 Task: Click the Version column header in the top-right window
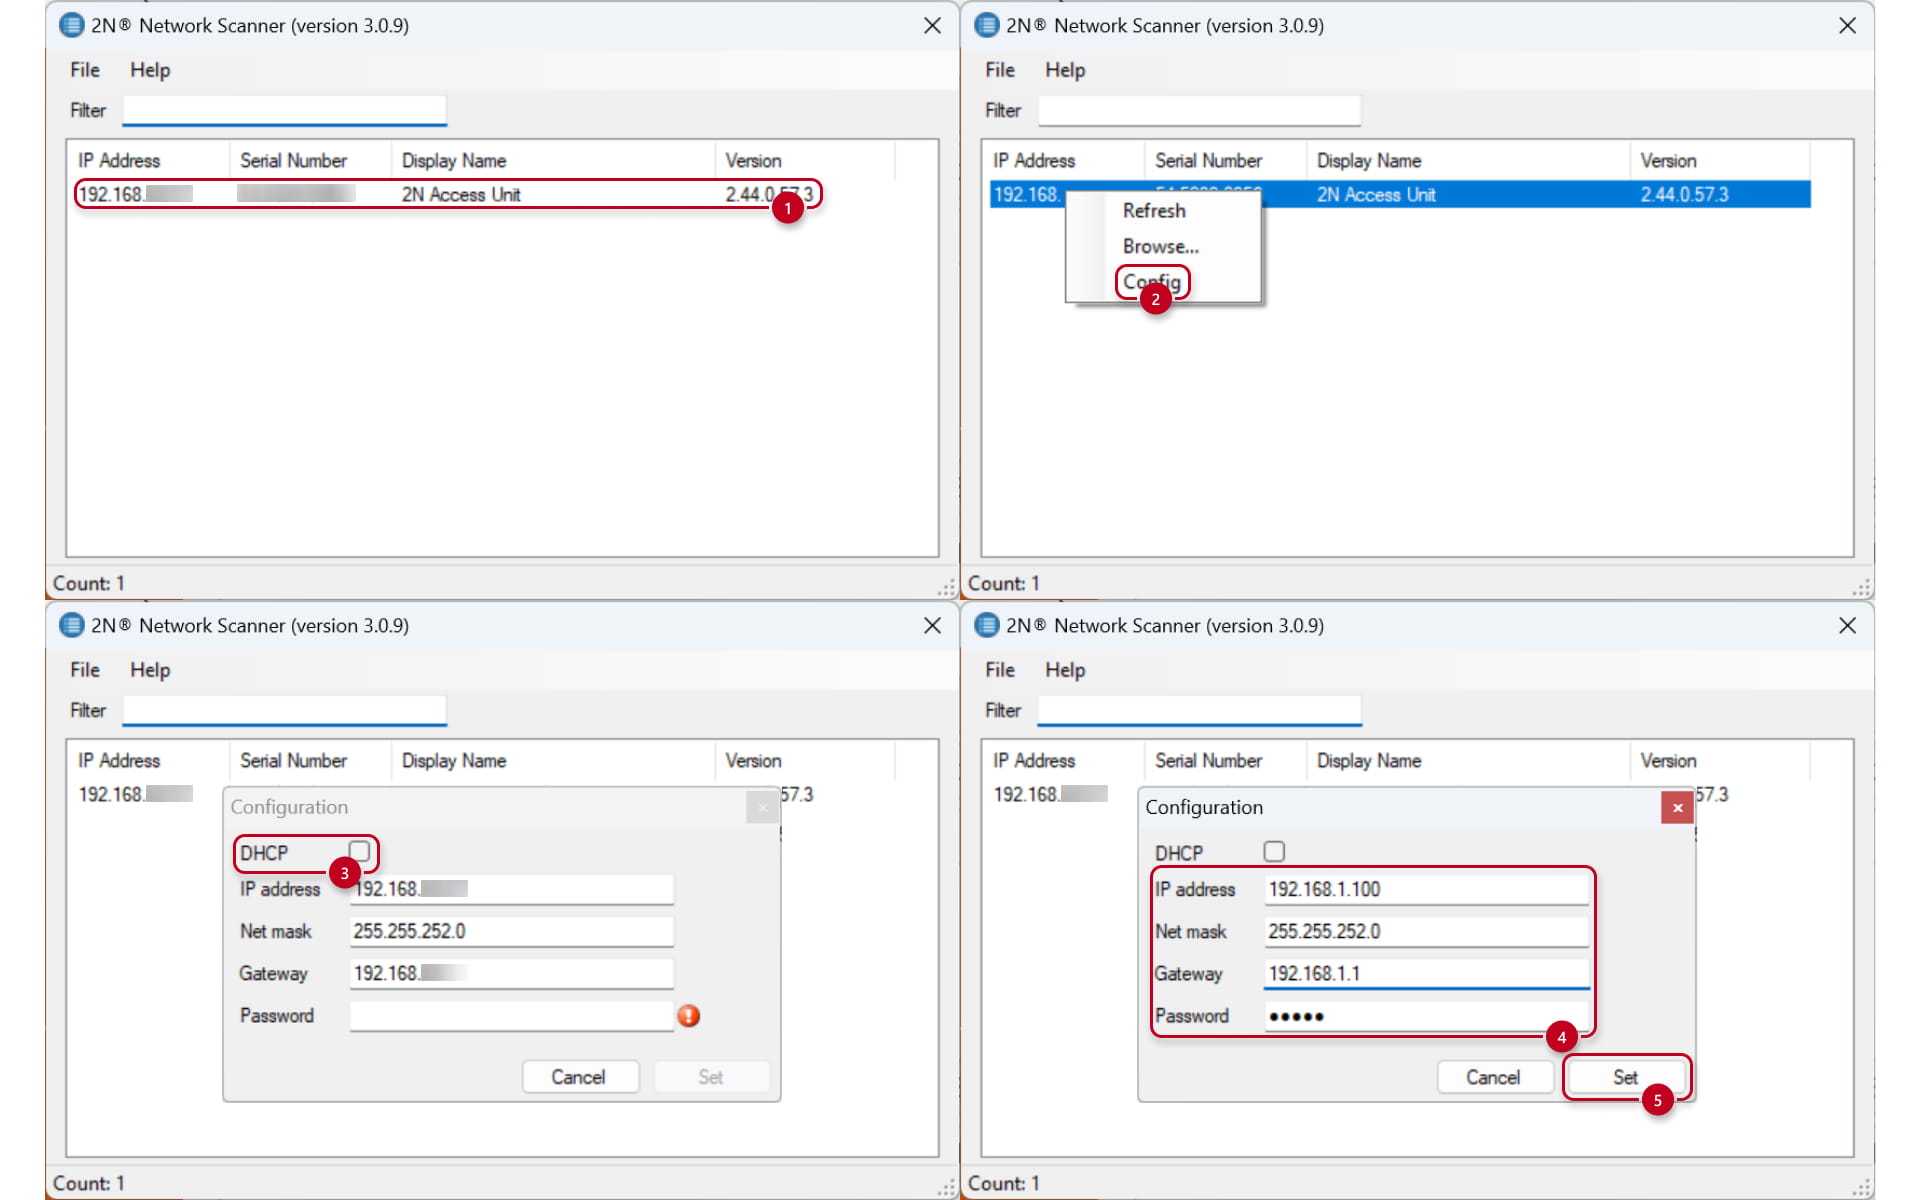click(1720, 161)
